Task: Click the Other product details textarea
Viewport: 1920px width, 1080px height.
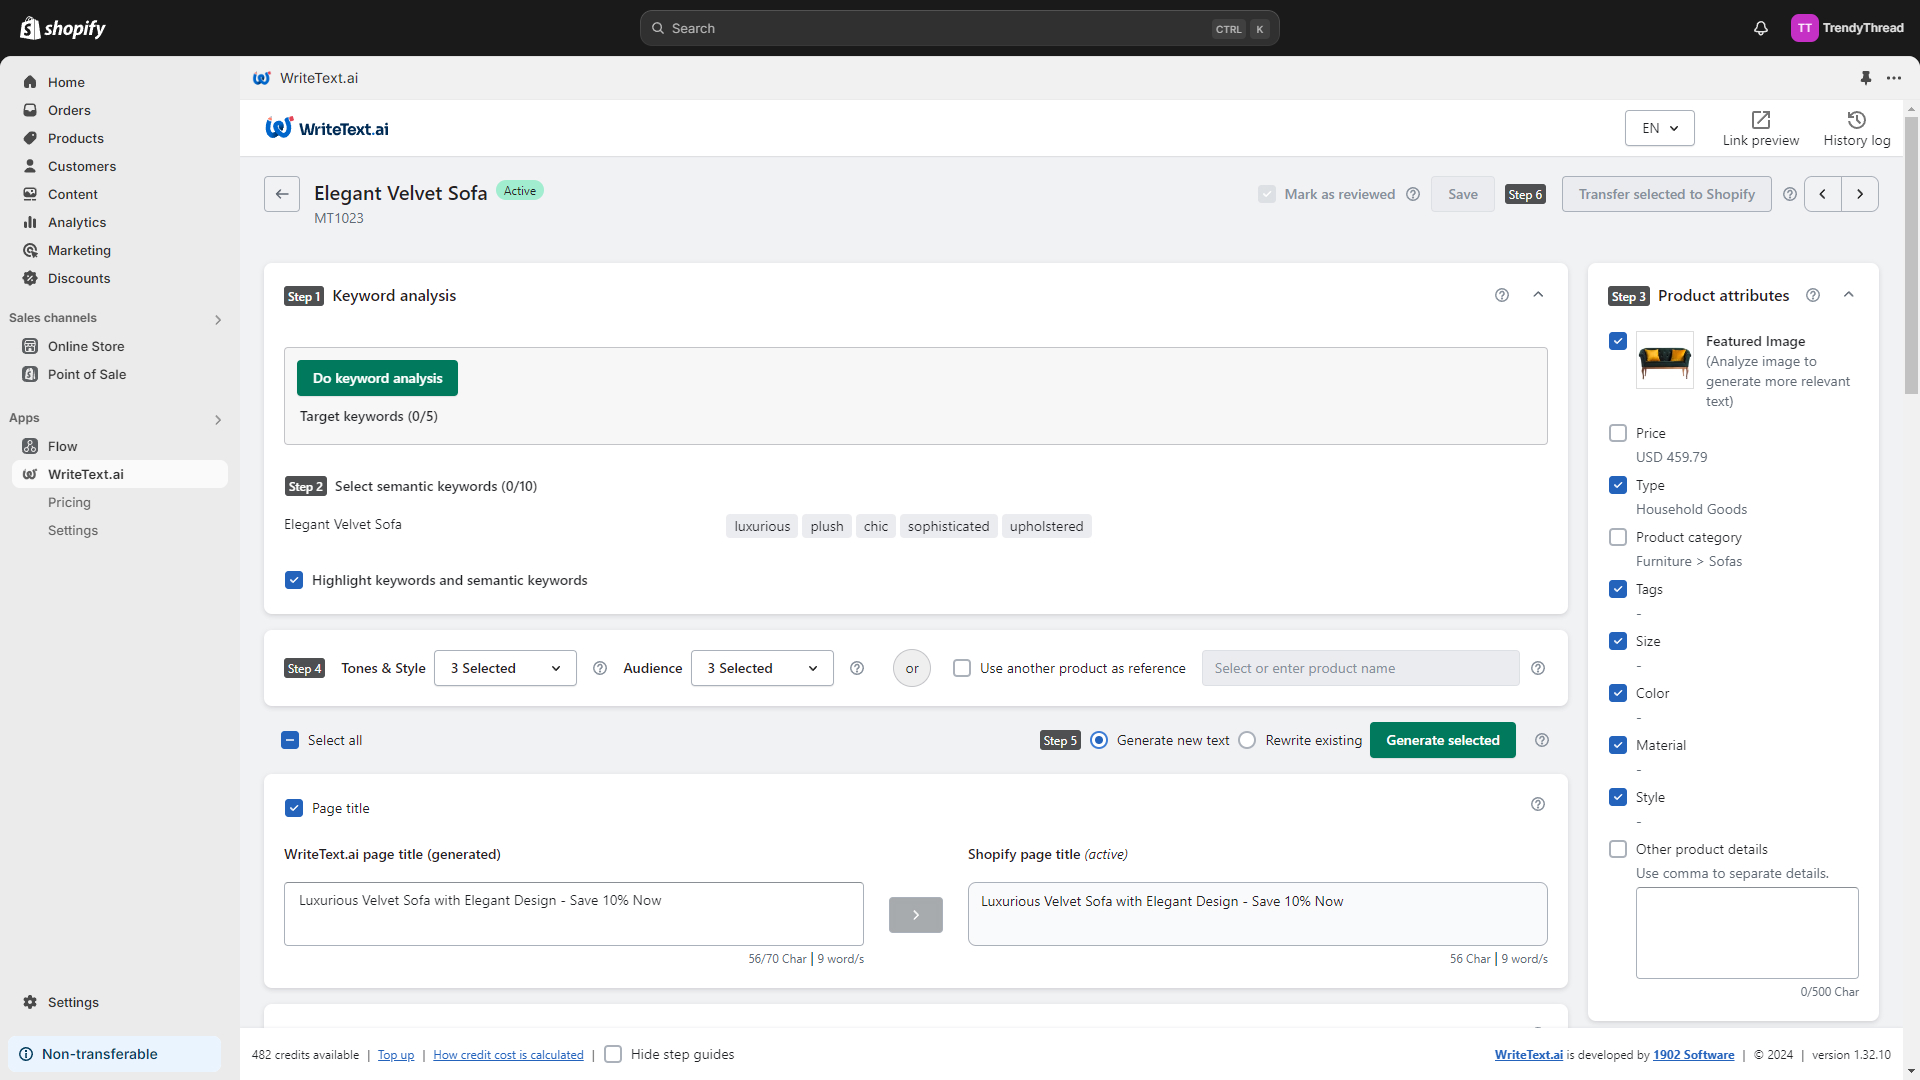Action: [x=1746, y=932]
